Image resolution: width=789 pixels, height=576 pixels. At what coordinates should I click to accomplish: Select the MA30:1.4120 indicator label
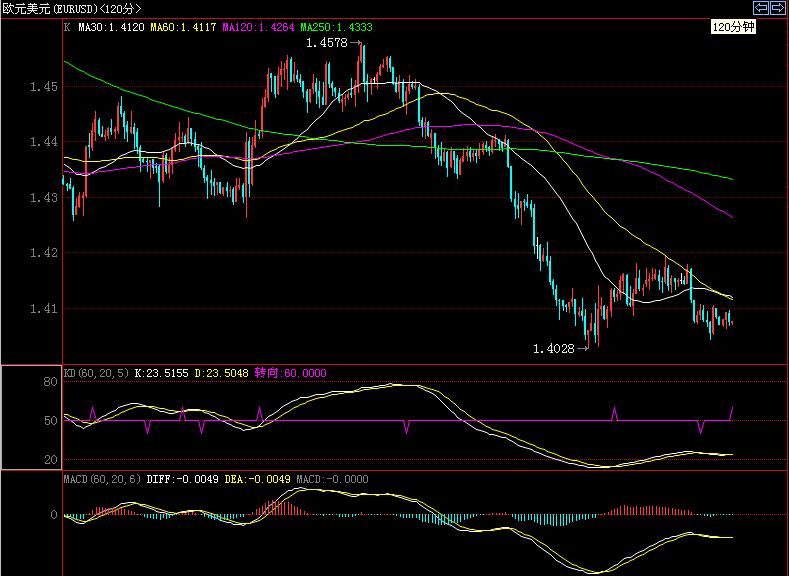(111, 27)
